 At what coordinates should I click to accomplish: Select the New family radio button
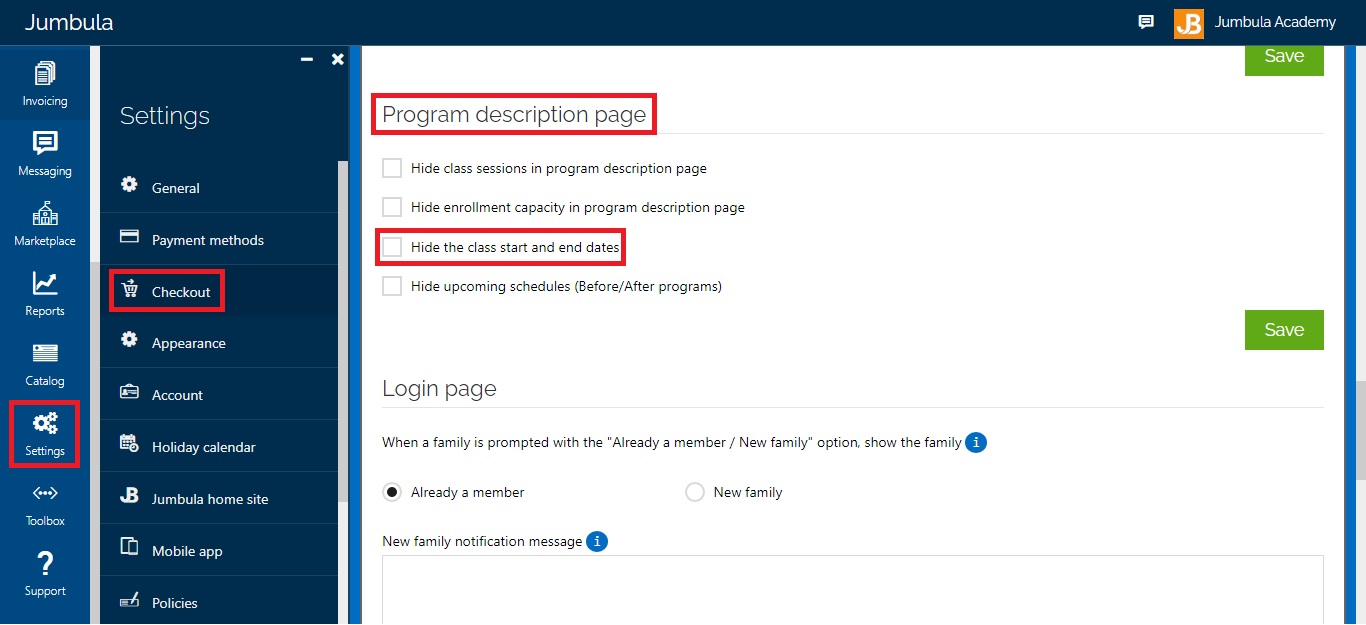pyautogui.click(x=694, y=492)
